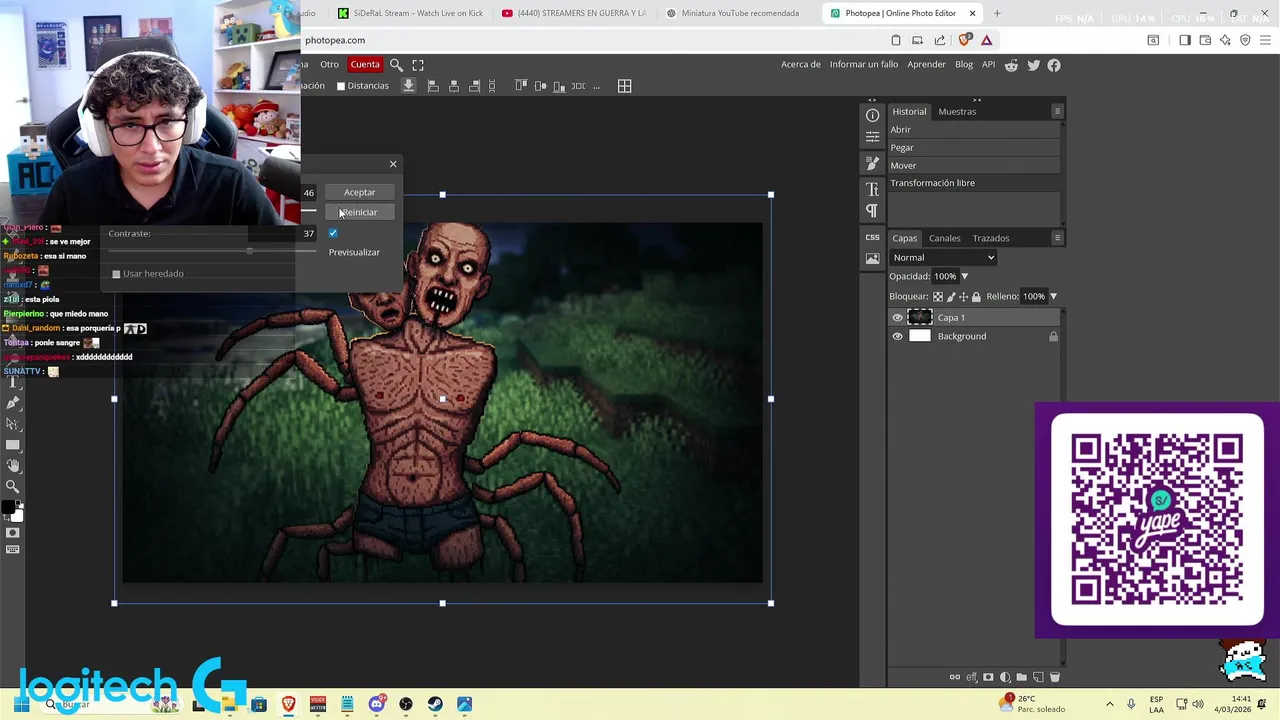Viewport: 1280px width, 720px height.
Task: Click the search magnifier in Photopea menu
Action: [x=396, y=65]
